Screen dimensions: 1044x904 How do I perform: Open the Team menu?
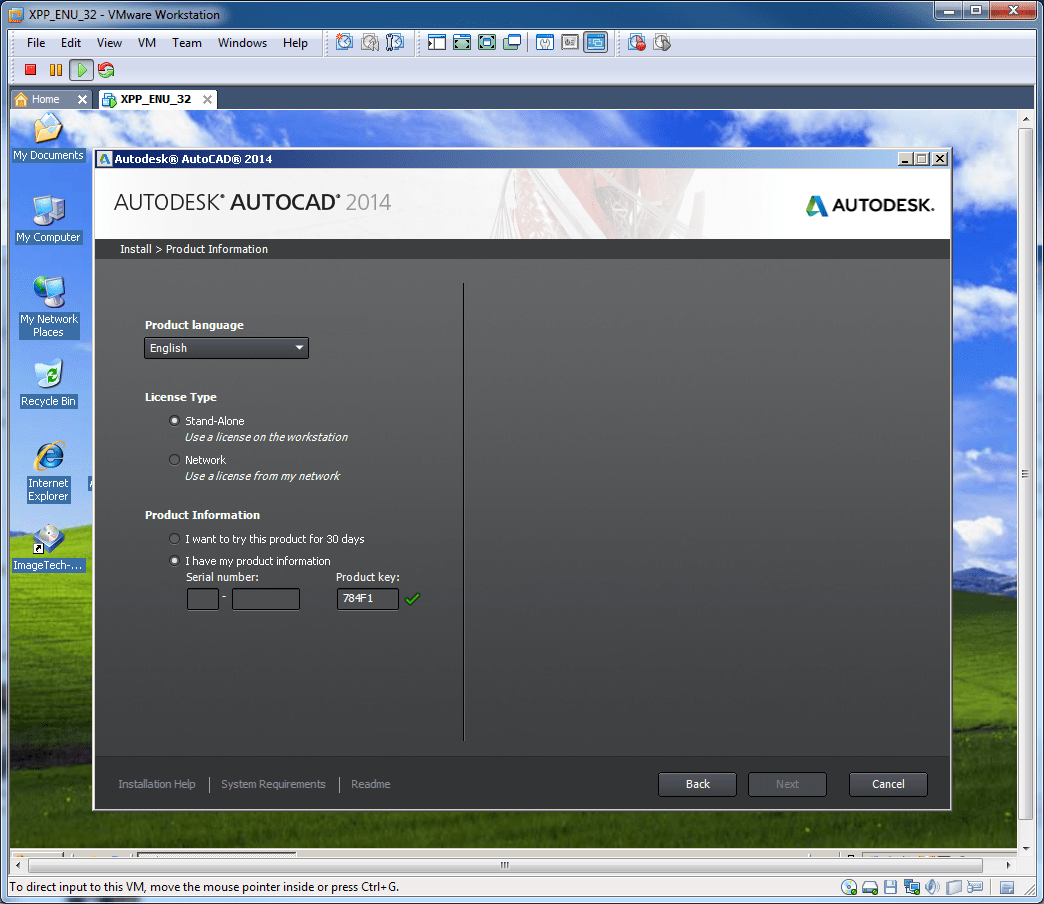[x=186, y=43]
